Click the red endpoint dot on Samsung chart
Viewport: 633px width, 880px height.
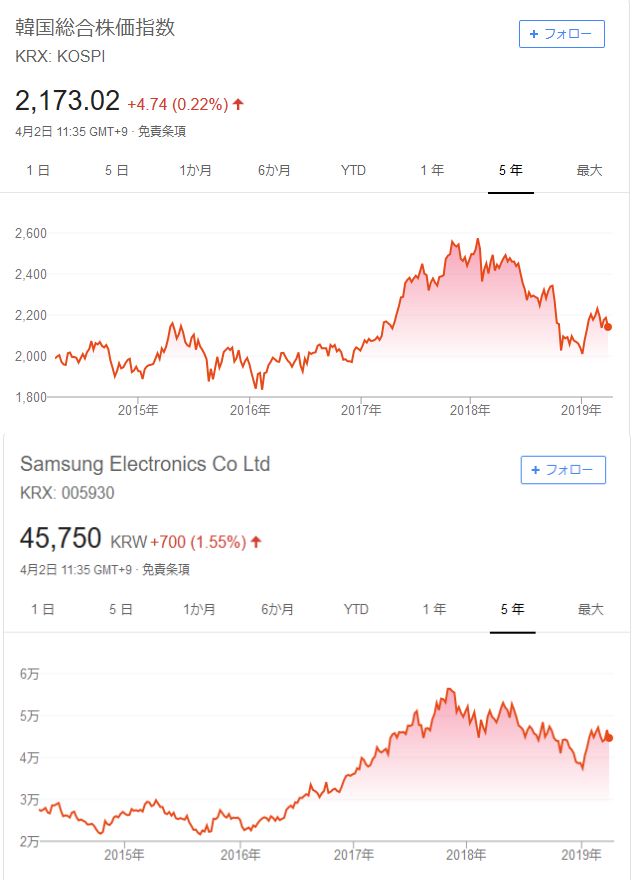click(610, 738)
